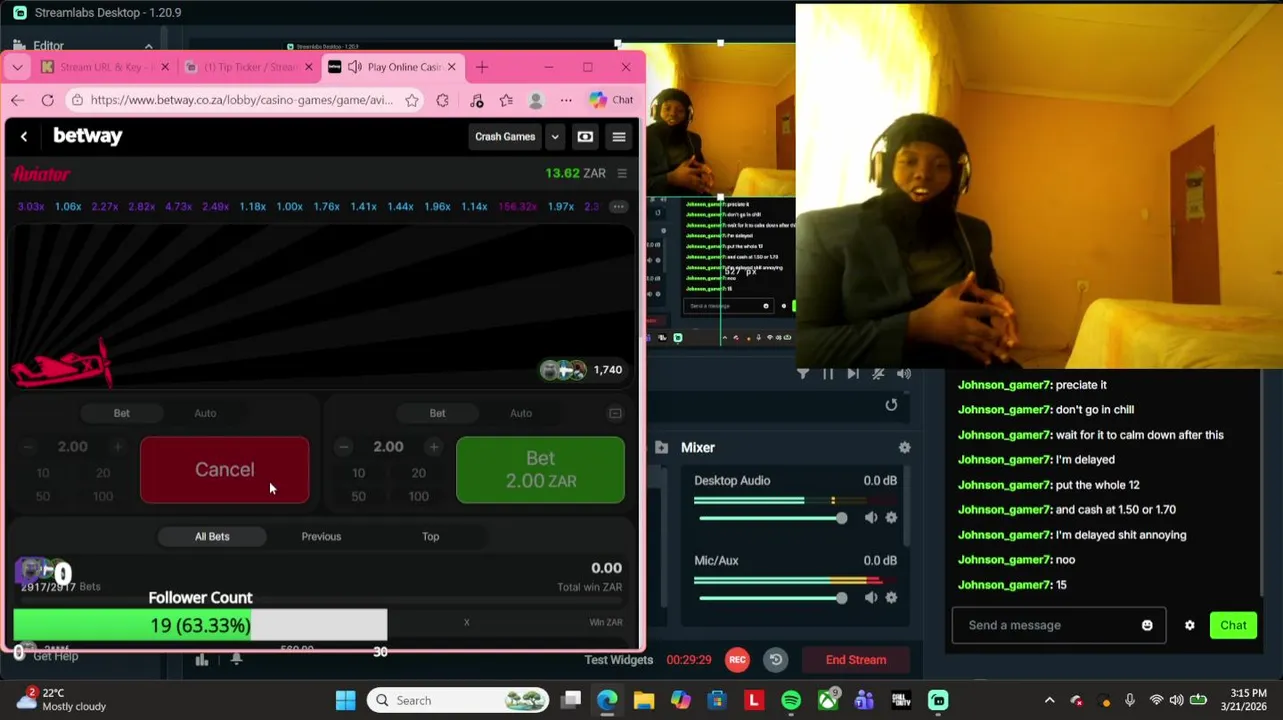
Task: Open Spotify from the taskbar
Action: (791, 701)
